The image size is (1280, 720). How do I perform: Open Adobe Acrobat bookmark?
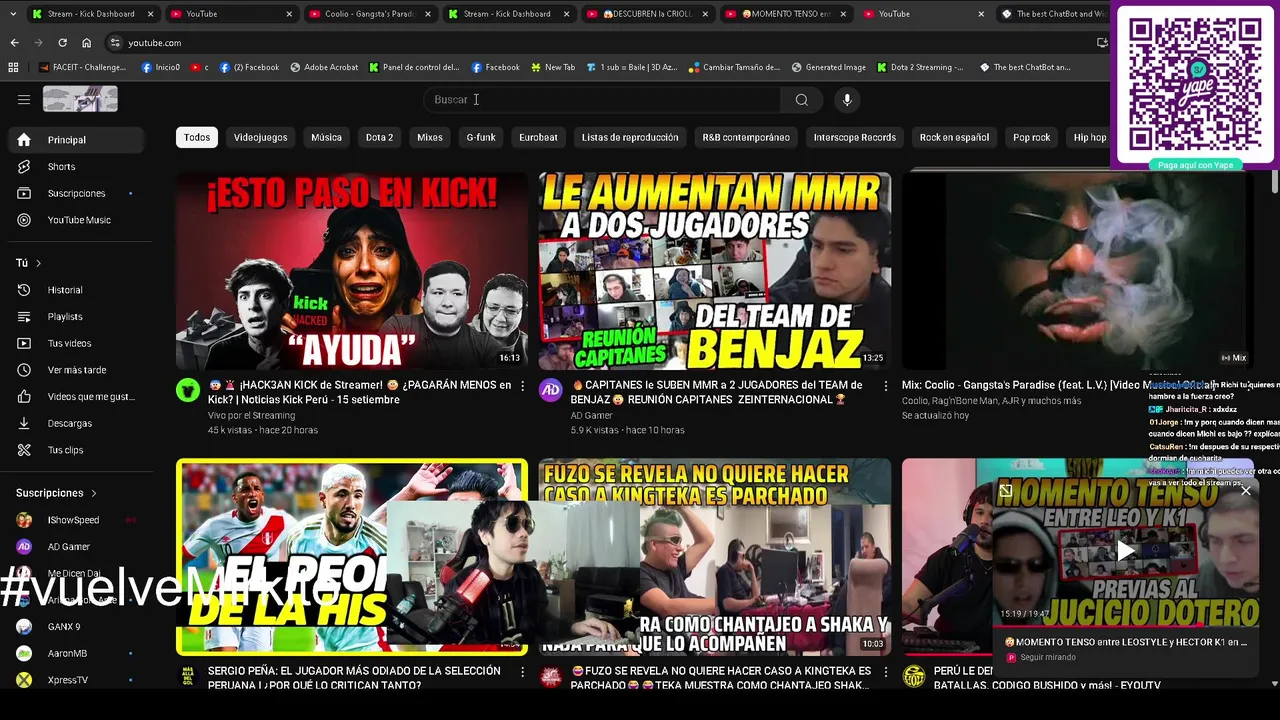click(x=324, y=67)
